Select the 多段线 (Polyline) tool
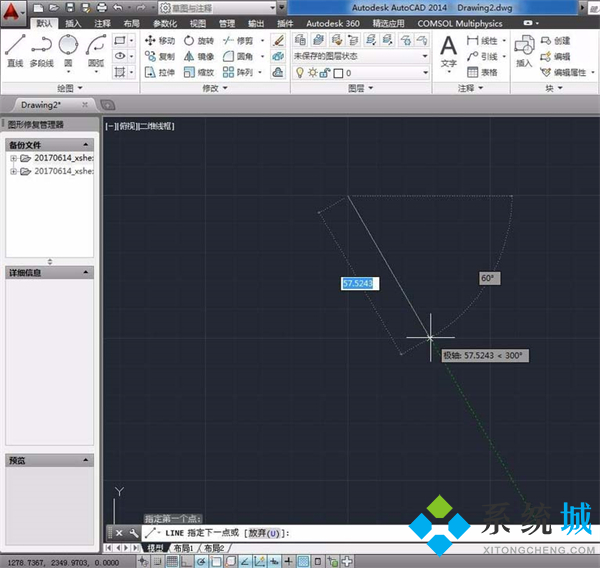This screenshot has width=600, height=568. tap(41, 49)
